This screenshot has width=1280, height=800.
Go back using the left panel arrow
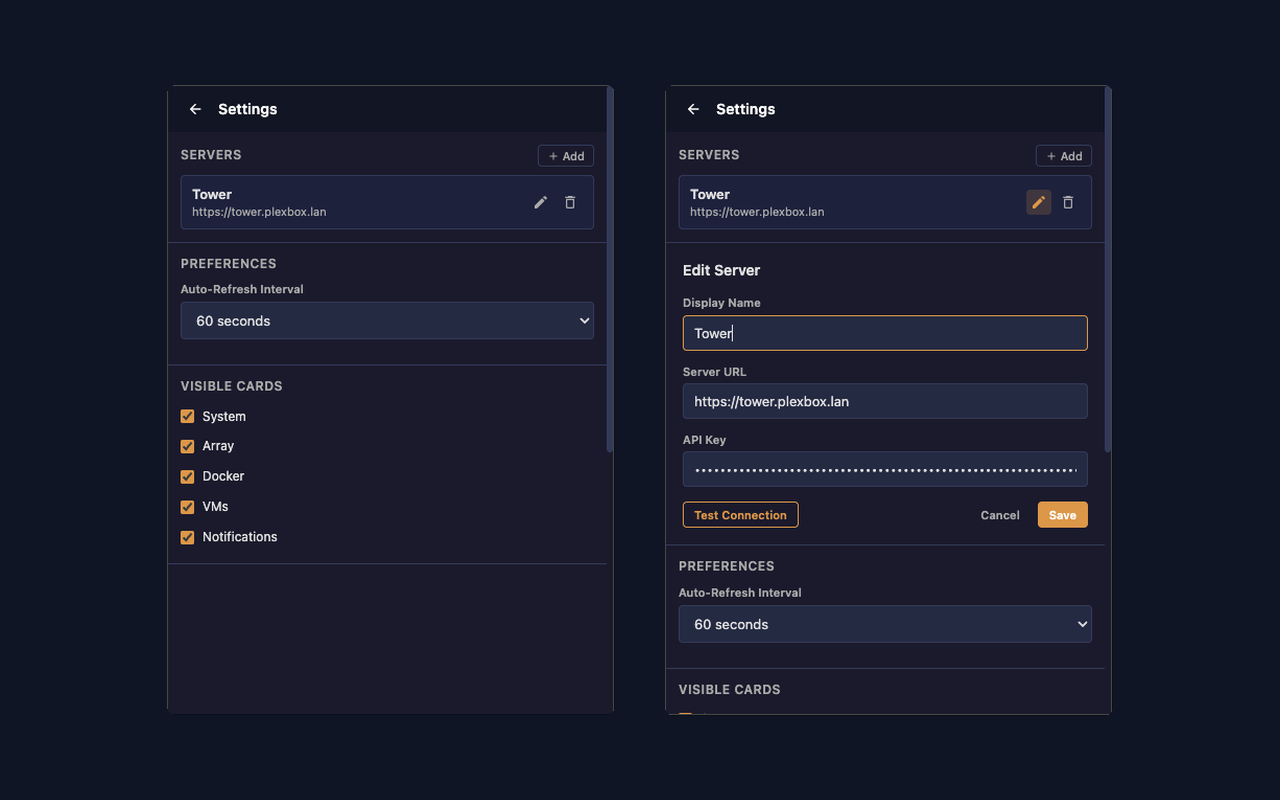[195, 109]
